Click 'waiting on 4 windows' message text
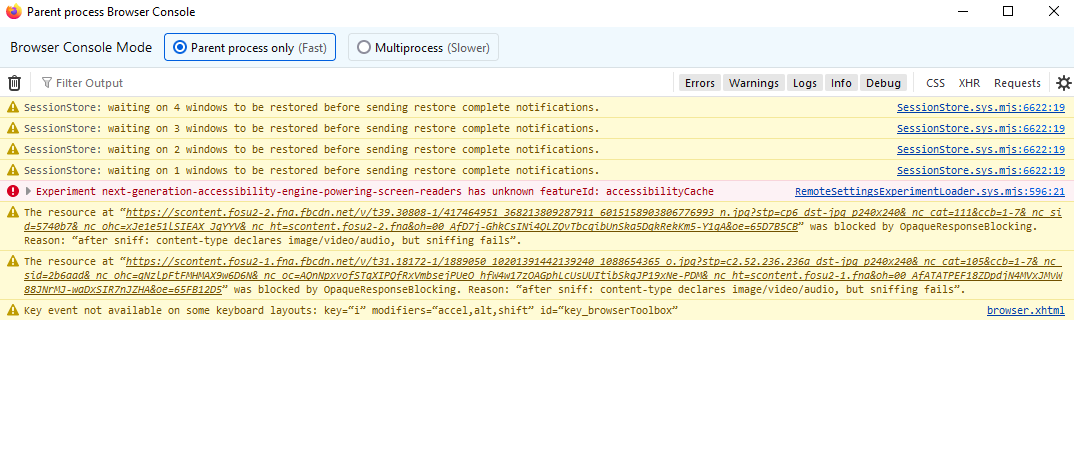 312,107
